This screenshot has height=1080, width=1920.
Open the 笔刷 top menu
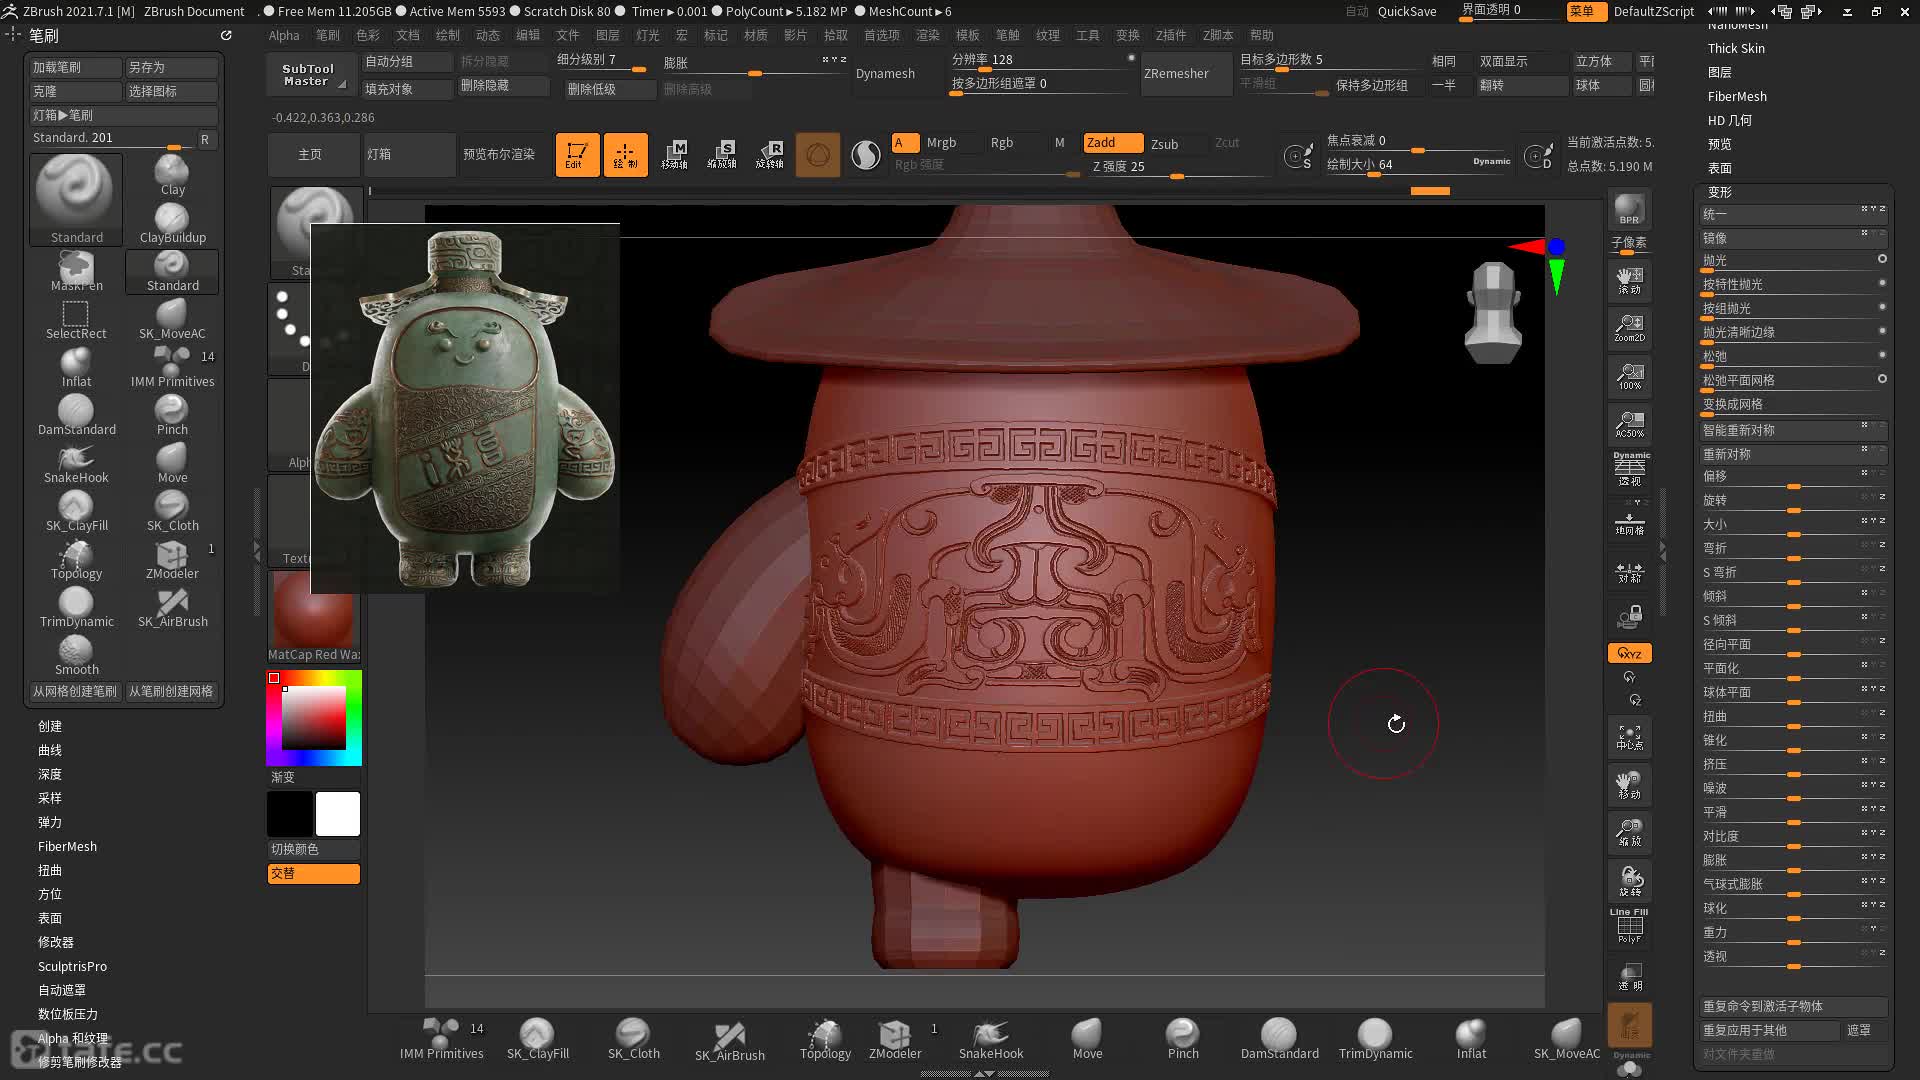click(x=328, y=35)
